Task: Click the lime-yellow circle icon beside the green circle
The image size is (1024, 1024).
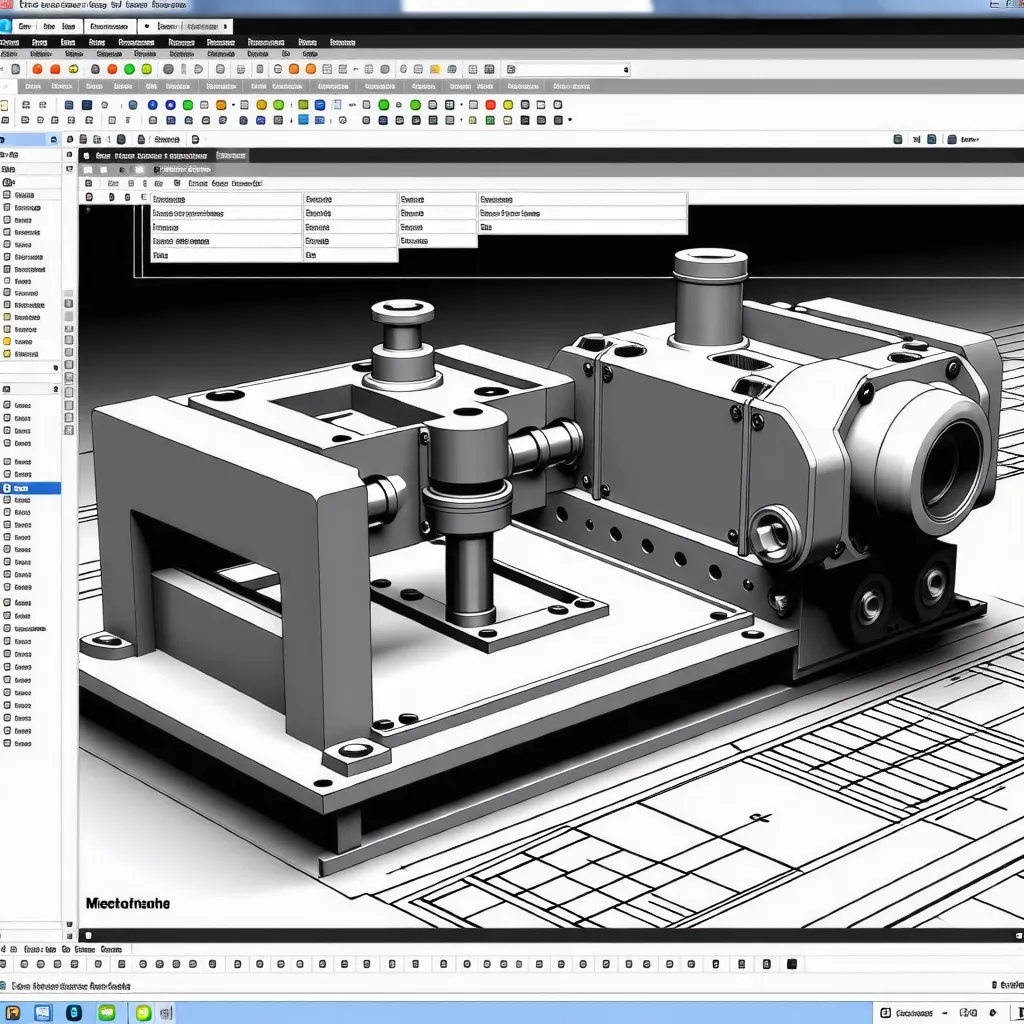Action: (x=146, y=69)
